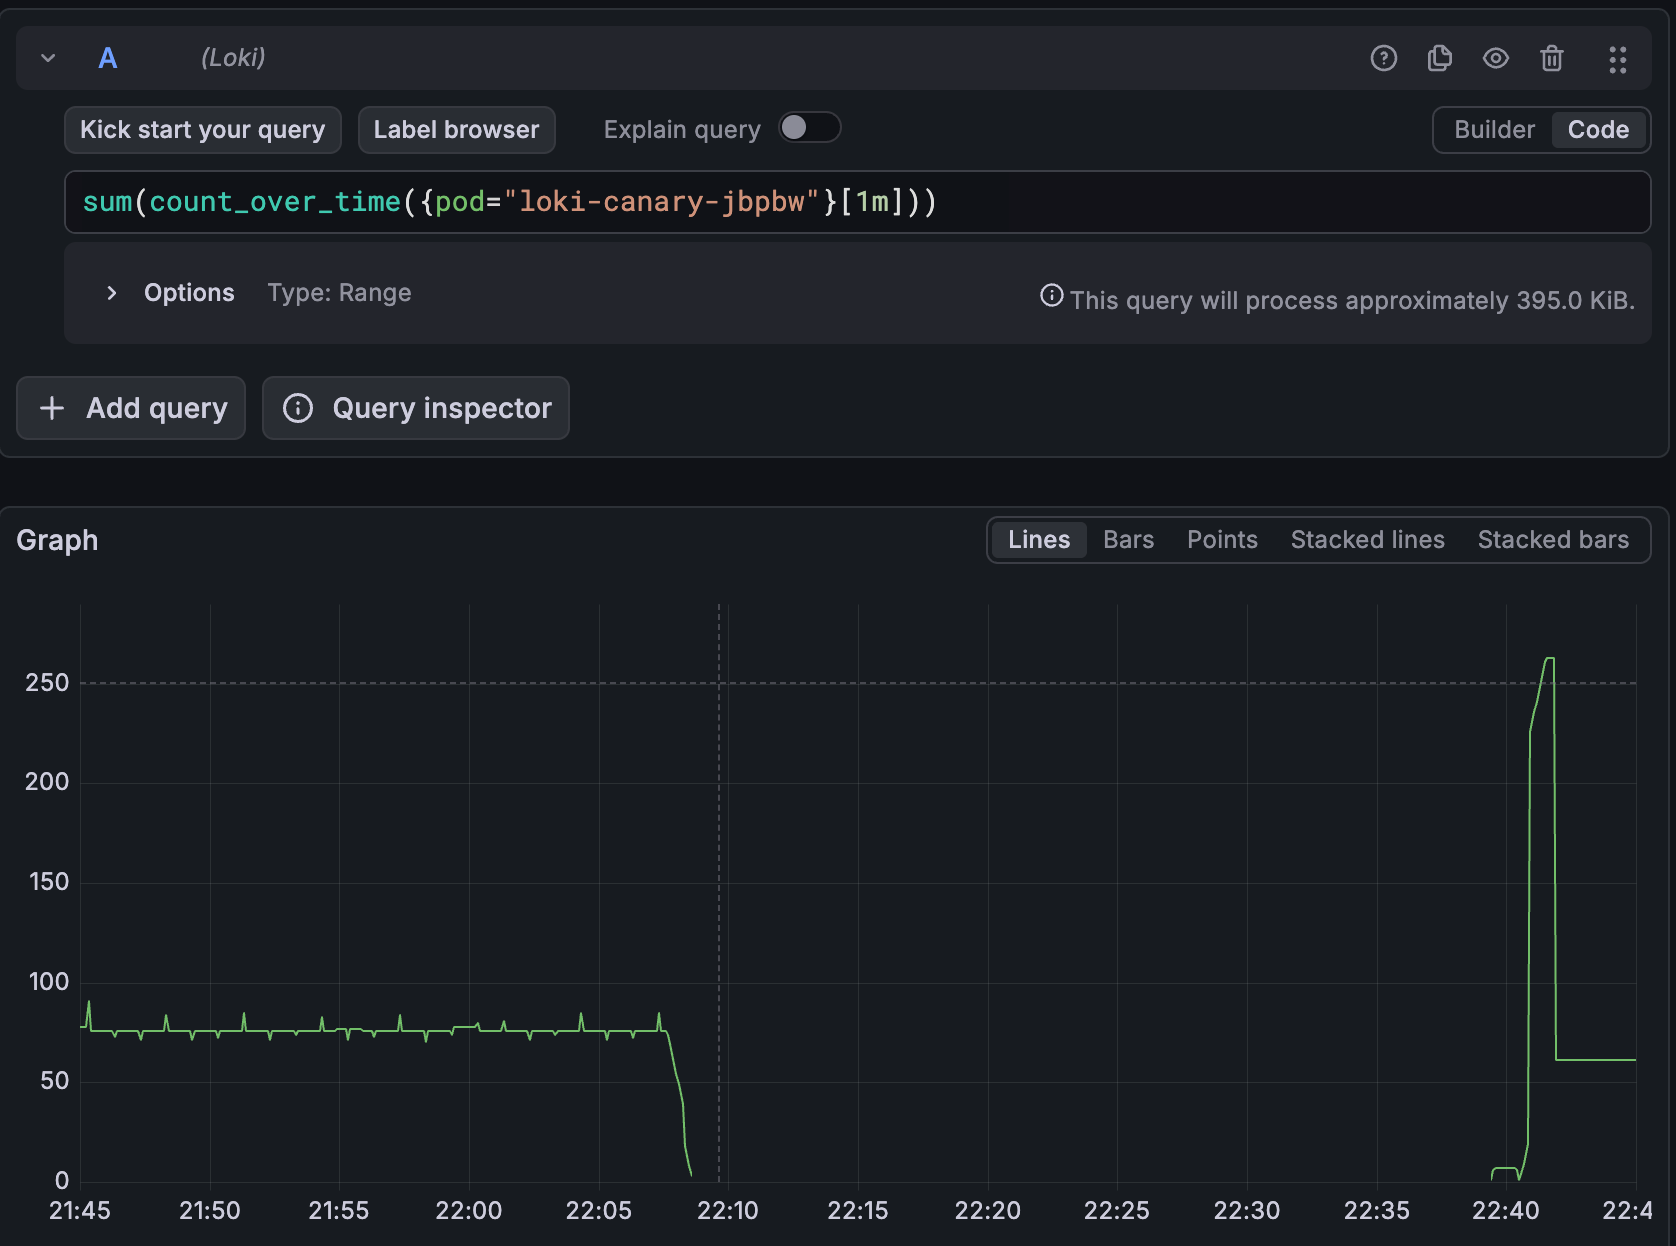Open the Label browser
This screenshot has height=1246, width=1676.
(x=456, y=130)
